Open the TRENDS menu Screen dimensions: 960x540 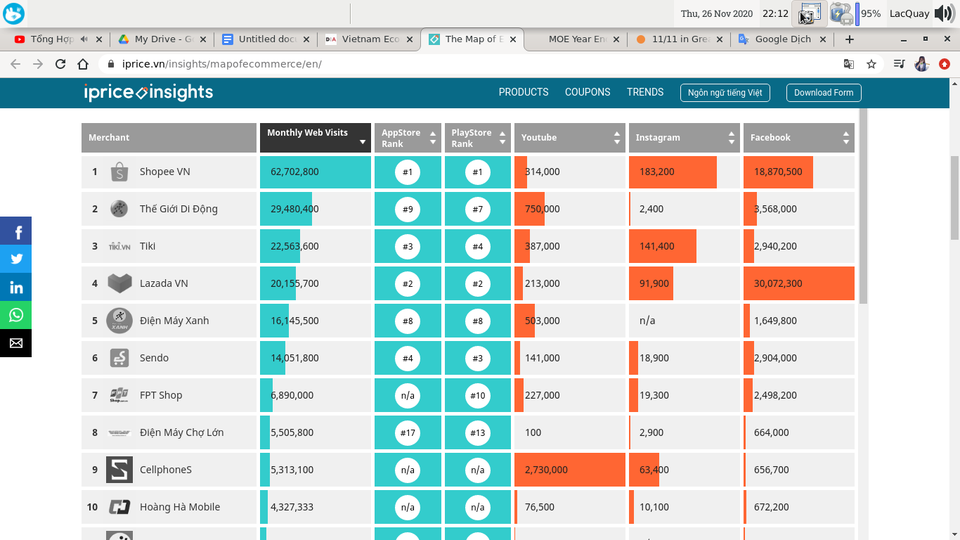645,92
